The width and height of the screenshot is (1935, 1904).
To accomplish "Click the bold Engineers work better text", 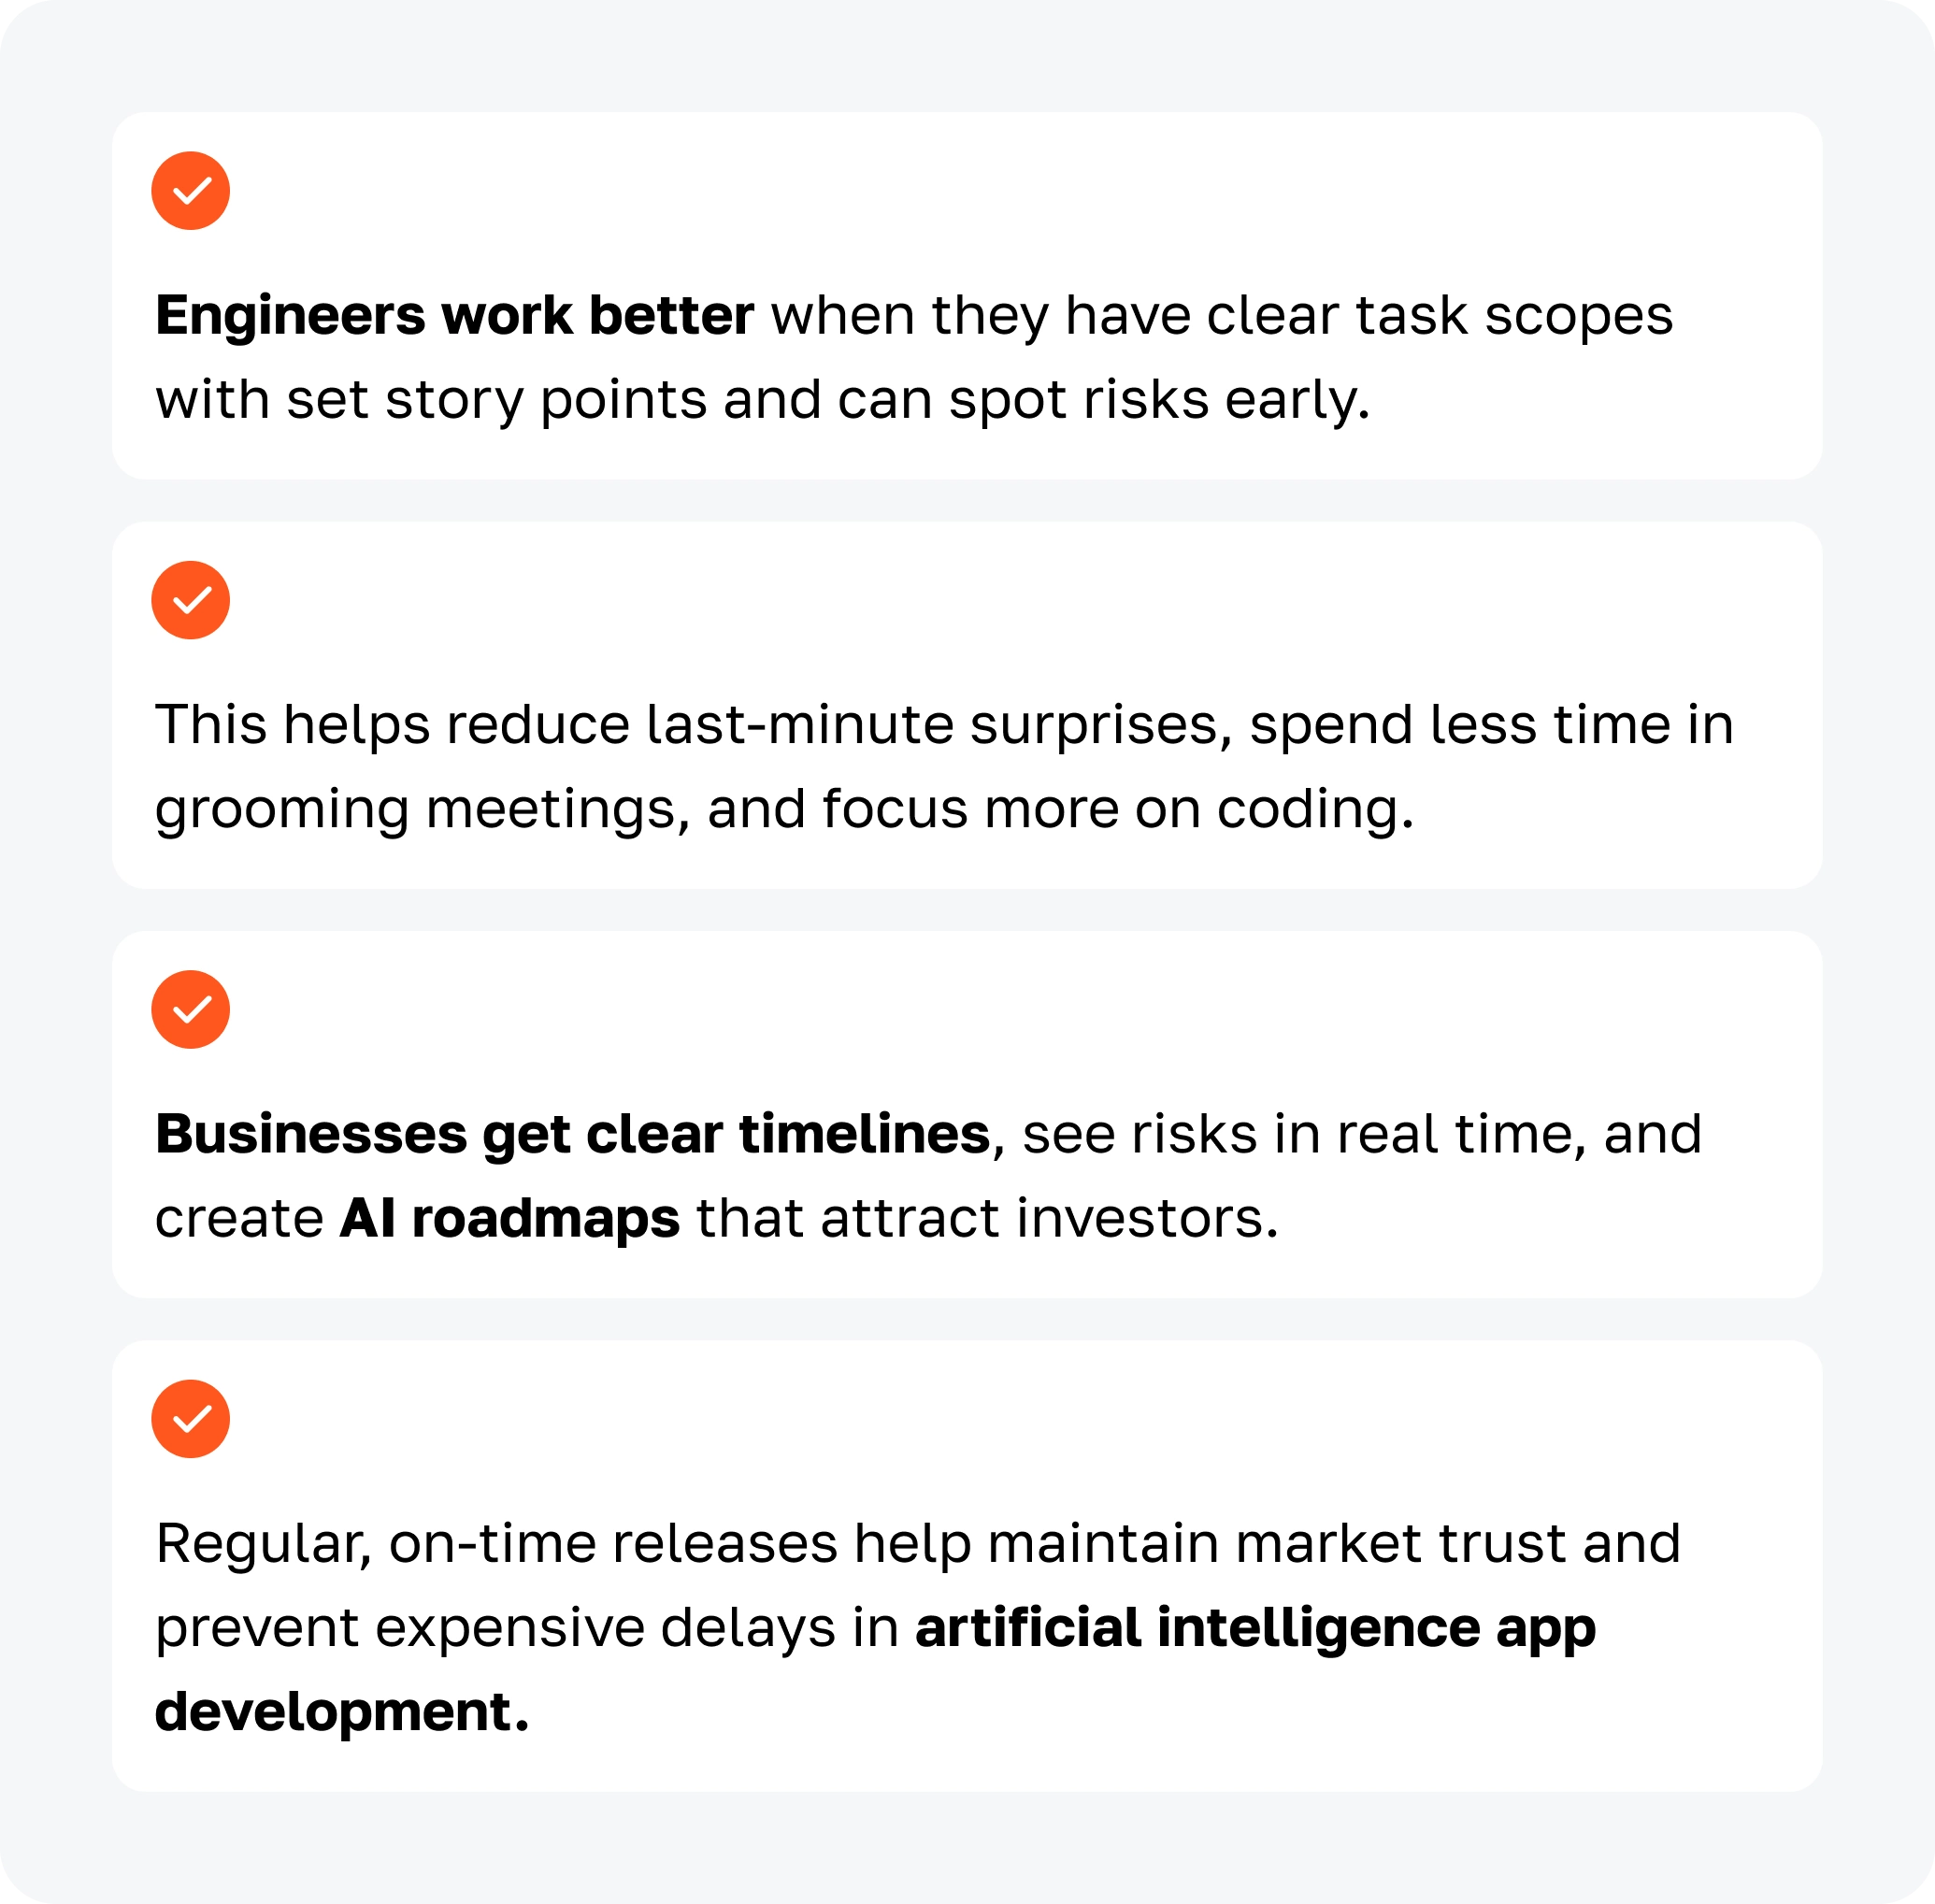I will click(x=454, y=316).
